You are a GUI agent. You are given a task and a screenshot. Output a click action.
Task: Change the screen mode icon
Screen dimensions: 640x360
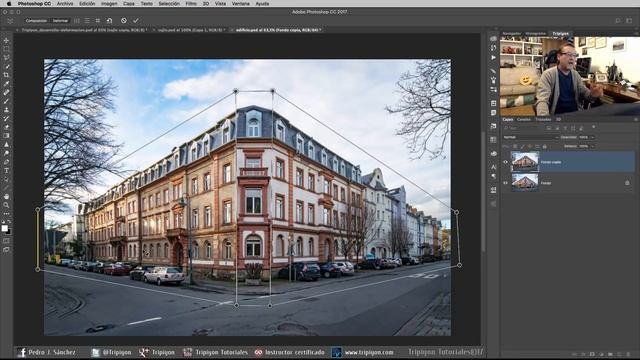[6, 250]
